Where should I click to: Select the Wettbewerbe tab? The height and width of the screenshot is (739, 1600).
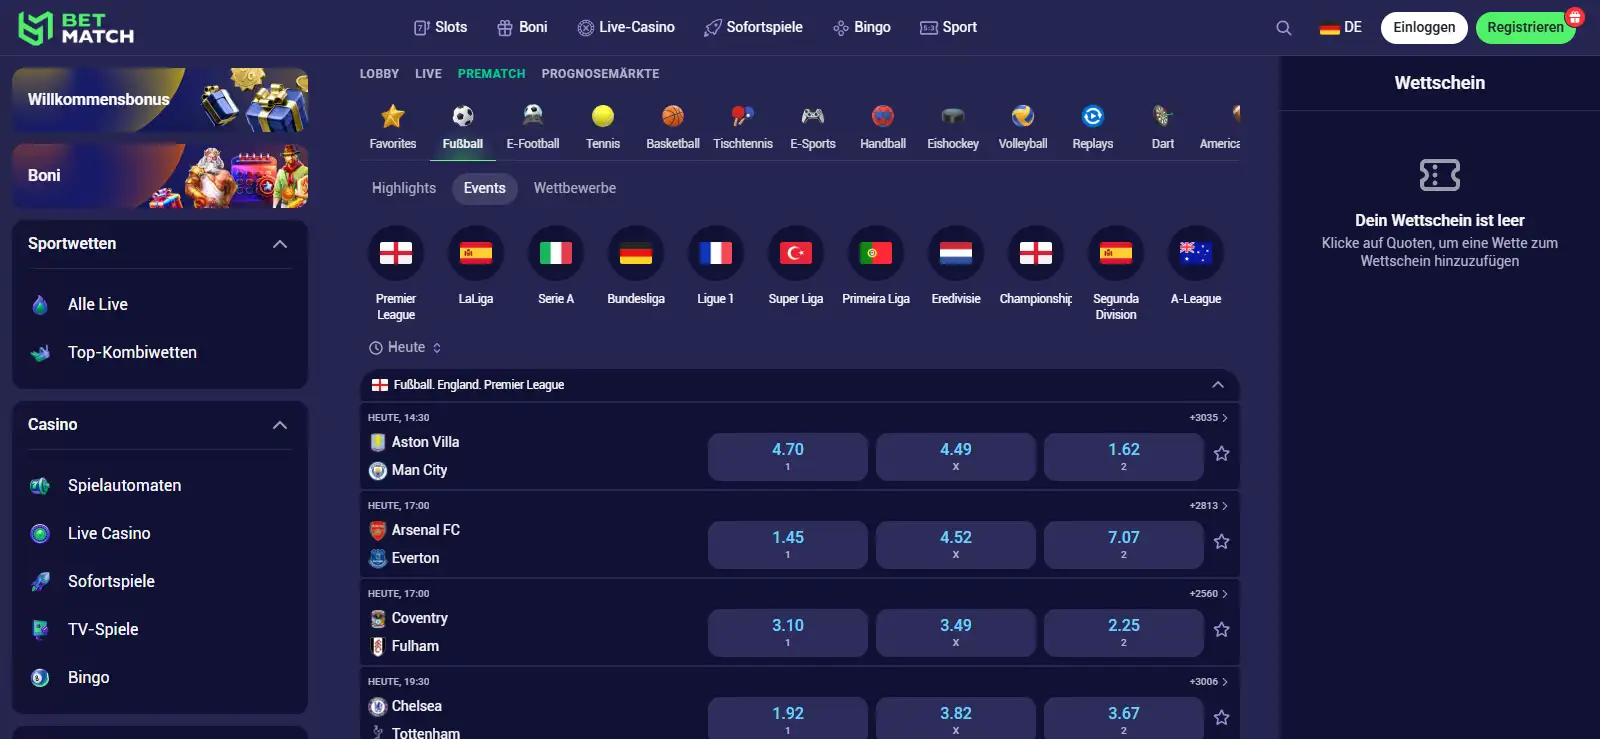coord(575,188)
